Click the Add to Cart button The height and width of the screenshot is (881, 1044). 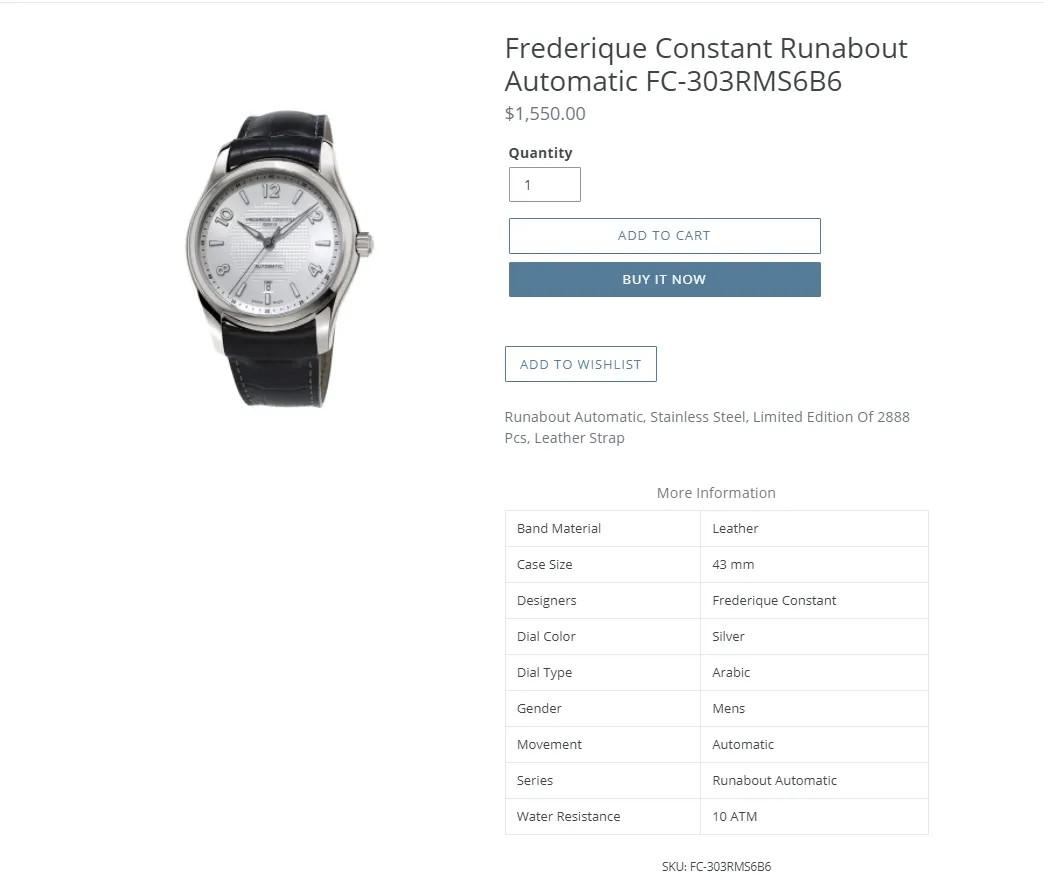pyautogui.click(x=664, y=236)
